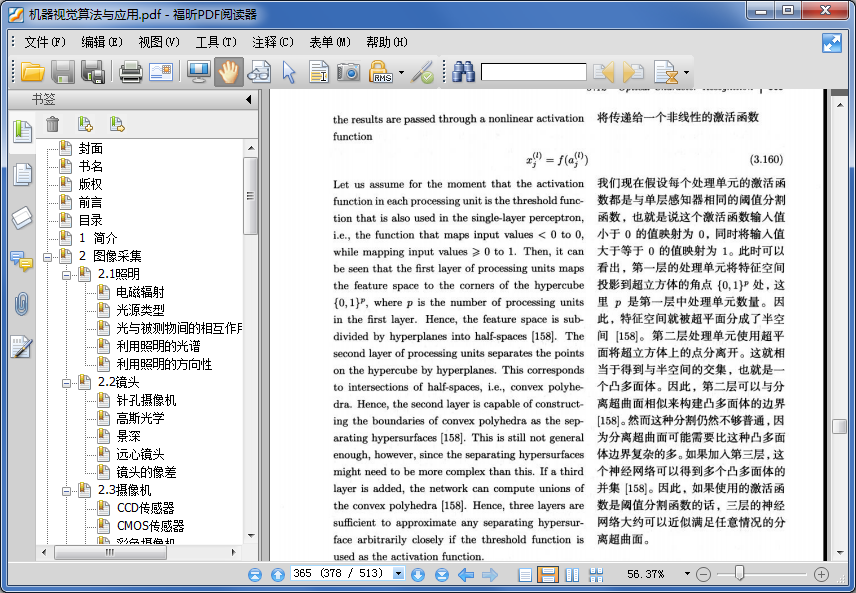The image size is (856, 593).
Task: Jump to the last page button
Action: click(x=442, y=574)
